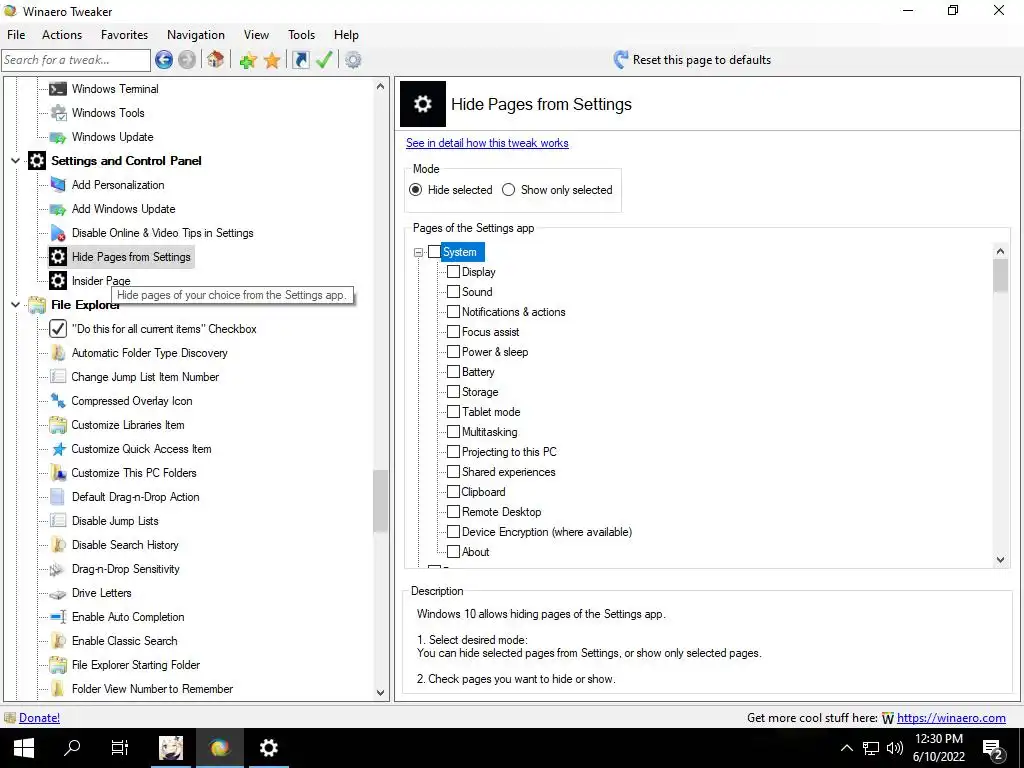This screenshot has height=768, width=1024.
Task: Open the winaero.com link
Action: (x=951, y=718)
